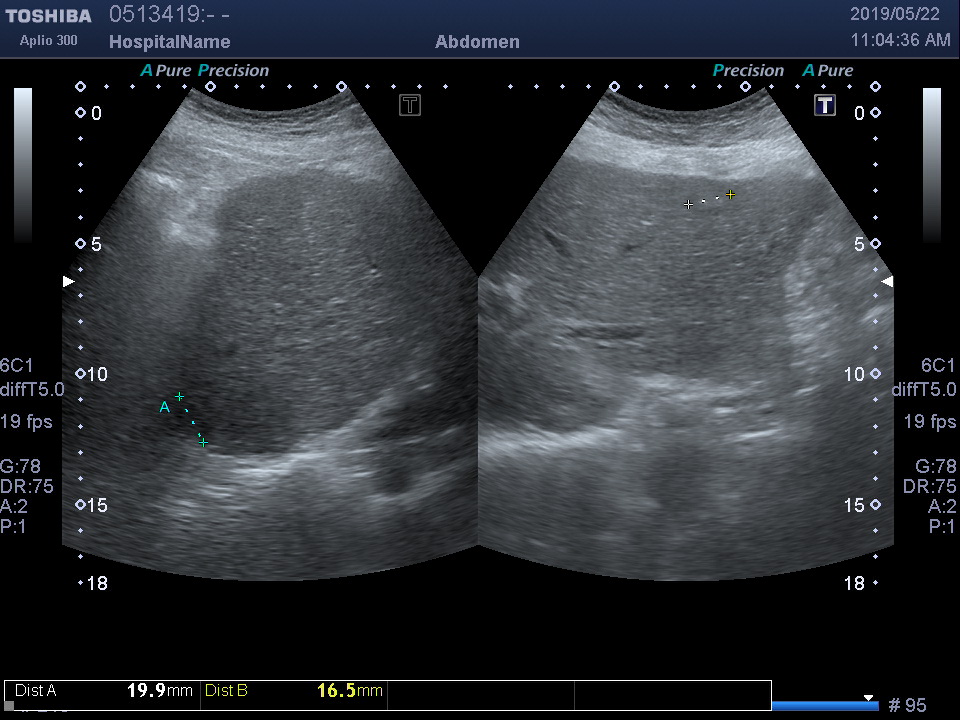The width and height of the screenshot is (960, 720).
Task: Click the blue cine memory bar
Action: pos(825,706)
